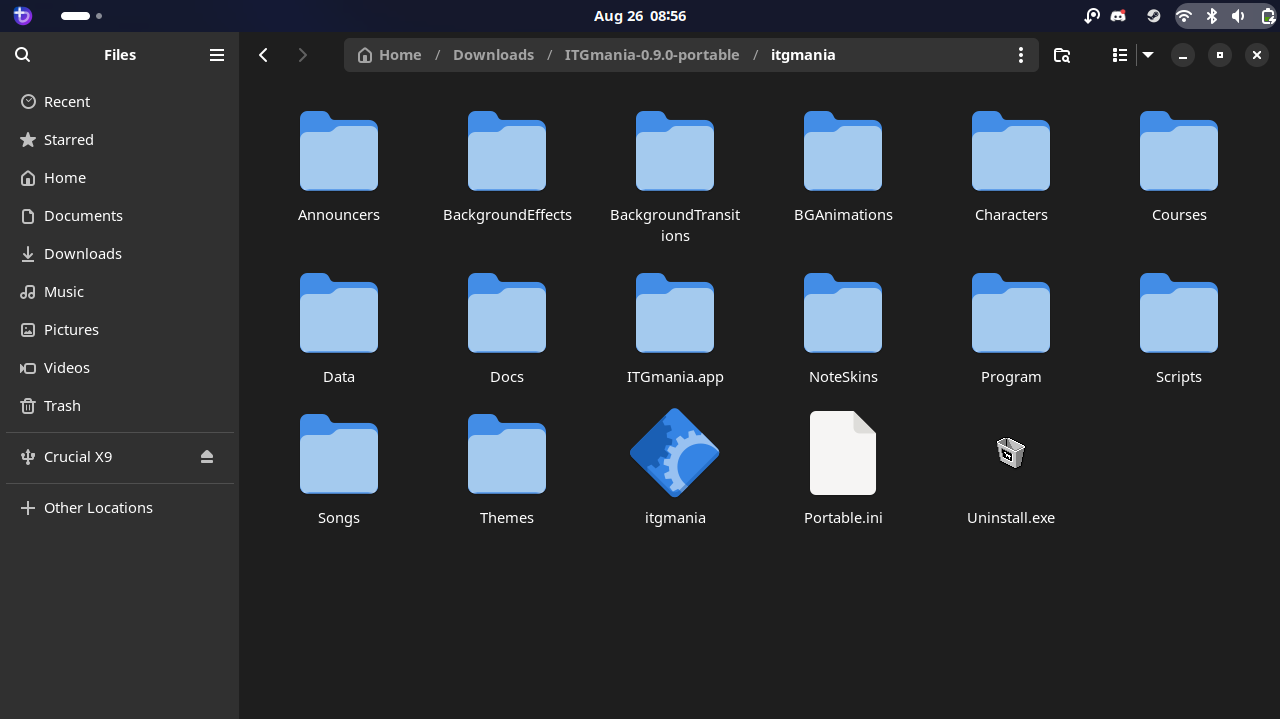Screen dimensions: 1280x719
Task: Open Other Locations in the sidebar
Action: pos(97,507)
